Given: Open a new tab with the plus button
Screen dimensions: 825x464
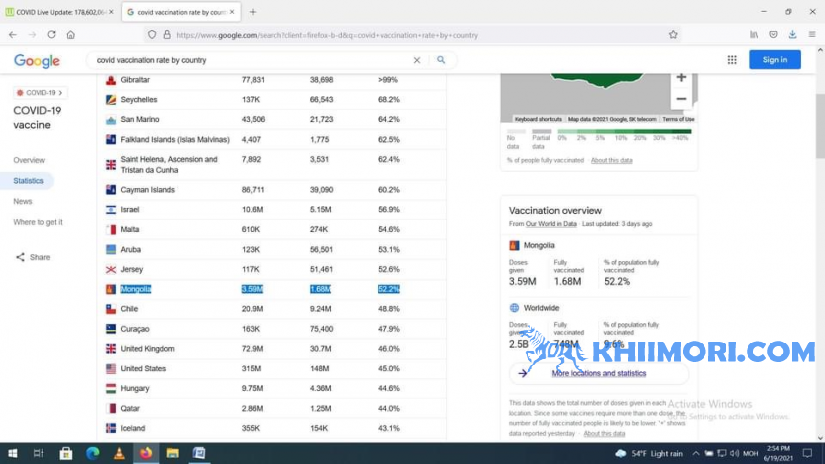Looking at the screenshot, I should click(x=253, y=12).
